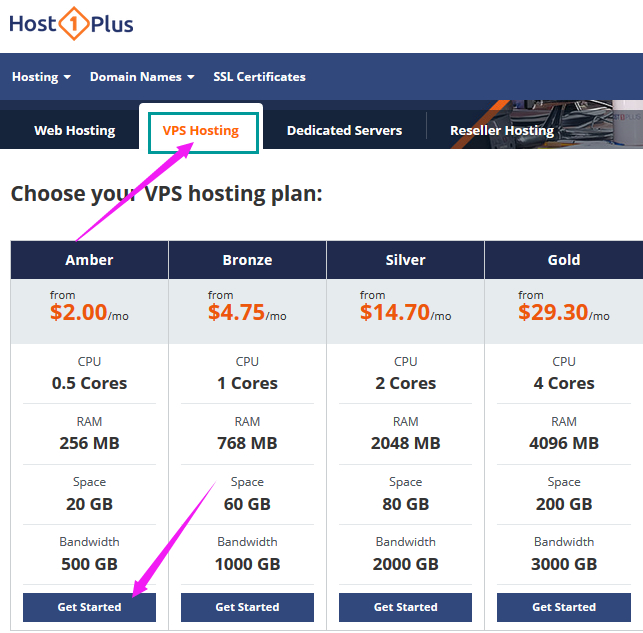Click the 3000 GB bandwidth value
643x633 pixels.
(x=564, y=564)
